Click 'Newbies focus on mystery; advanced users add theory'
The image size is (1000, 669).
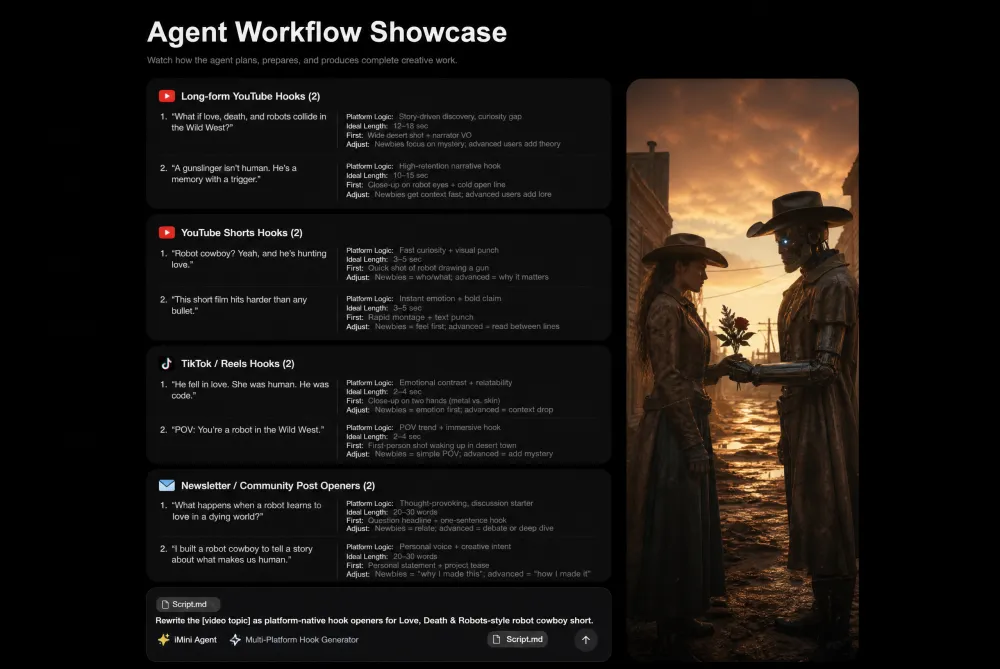(467, 144)
